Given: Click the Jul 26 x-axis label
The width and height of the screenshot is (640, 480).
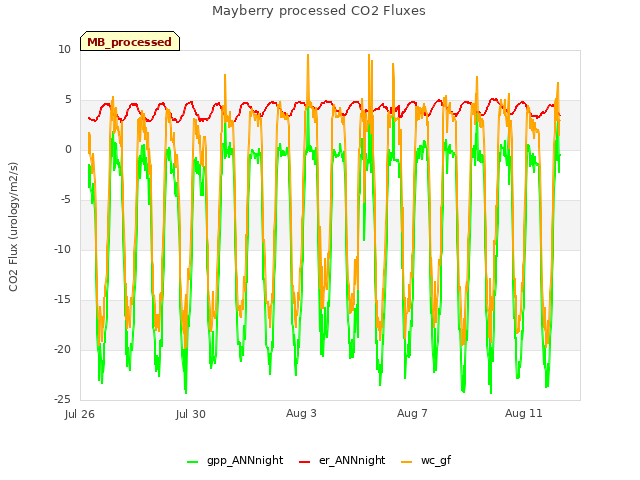Looking at the screenshot, I should click(x=80, y=414).
